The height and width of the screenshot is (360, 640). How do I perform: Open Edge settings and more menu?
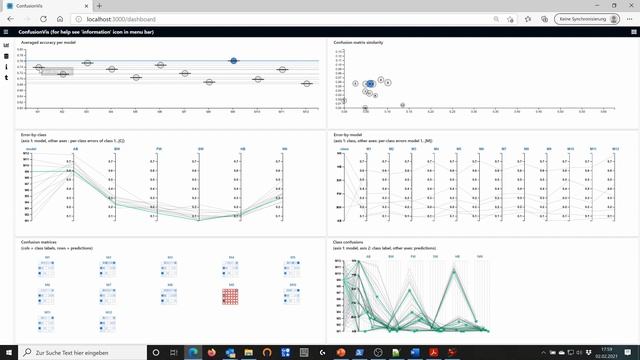629,19
